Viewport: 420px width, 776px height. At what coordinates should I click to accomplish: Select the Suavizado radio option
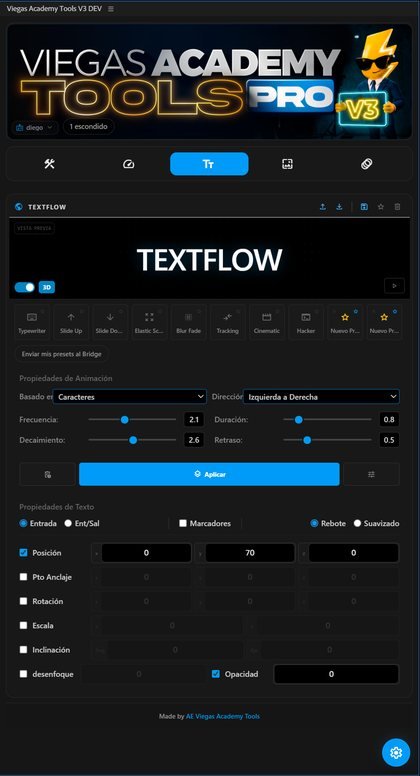coord(357,524)
